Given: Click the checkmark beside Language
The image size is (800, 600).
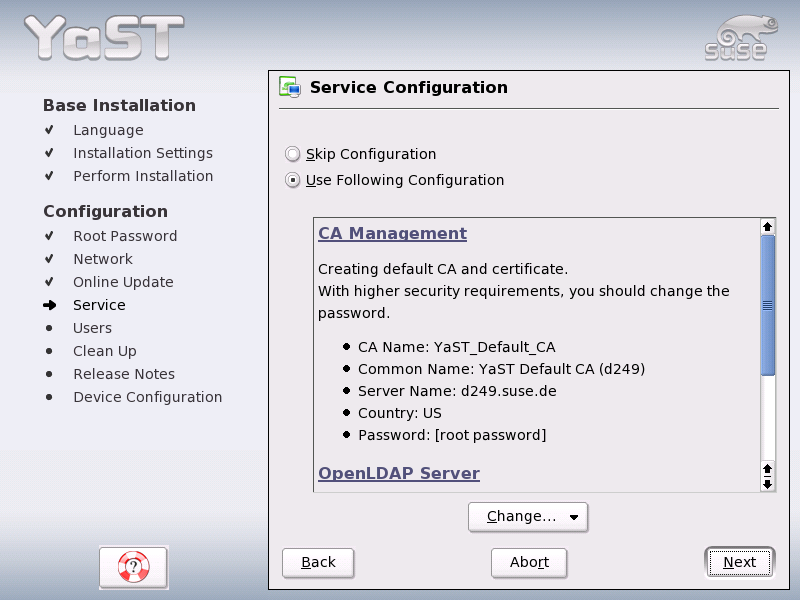Looking at the screenshot, I should (x=49, y=130).
